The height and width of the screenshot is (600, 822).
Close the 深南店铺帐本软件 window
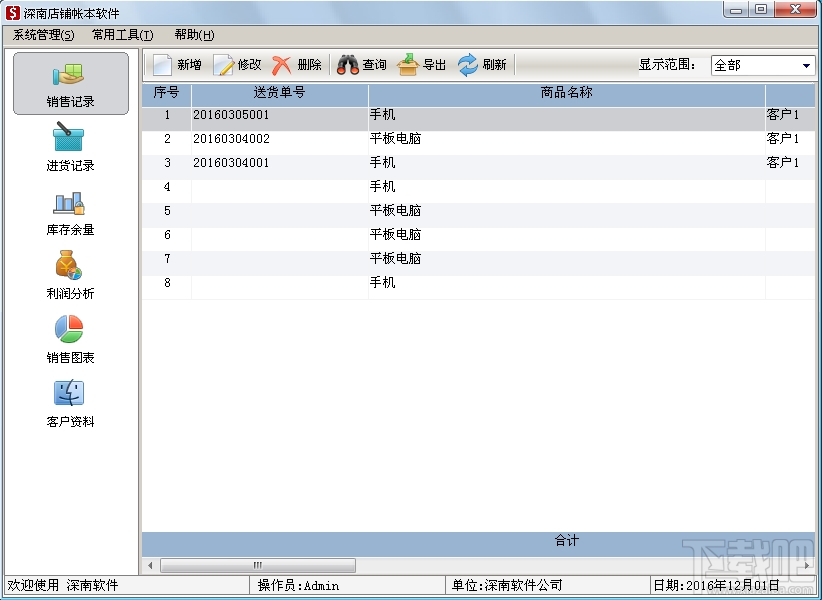pos(795,10)
